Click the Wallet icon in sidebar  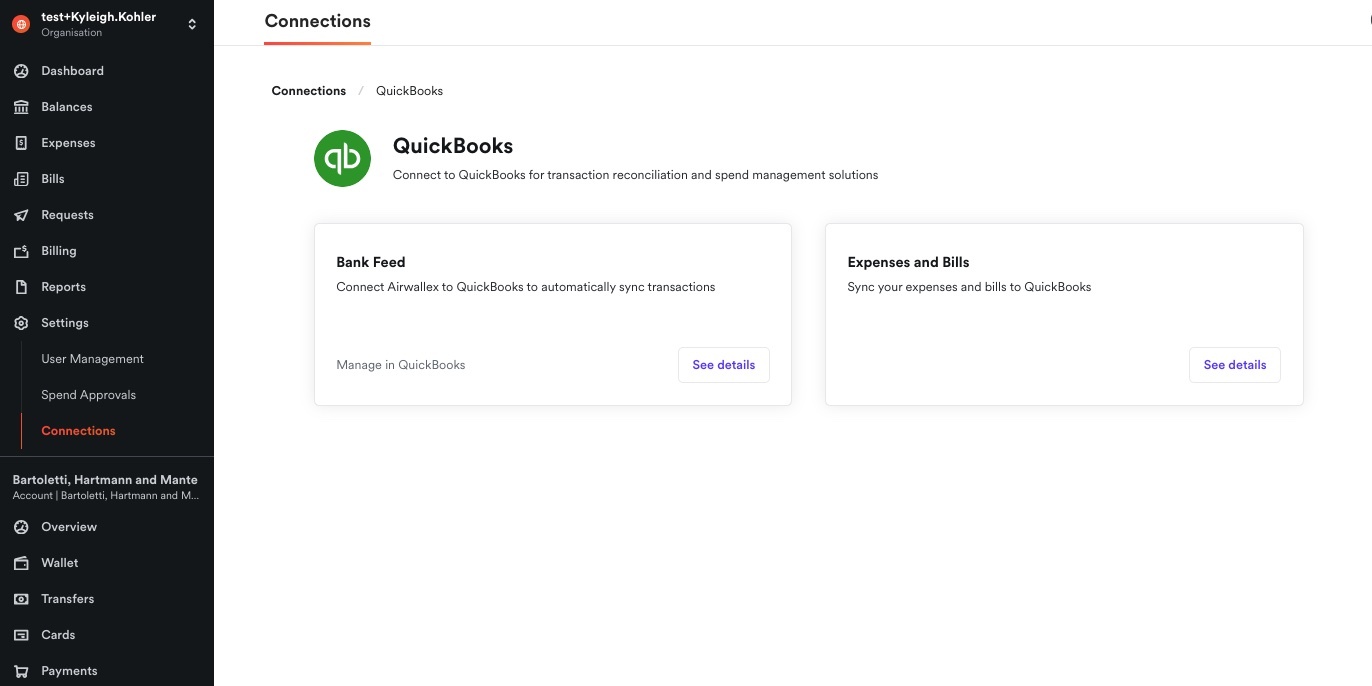(21, 563)
